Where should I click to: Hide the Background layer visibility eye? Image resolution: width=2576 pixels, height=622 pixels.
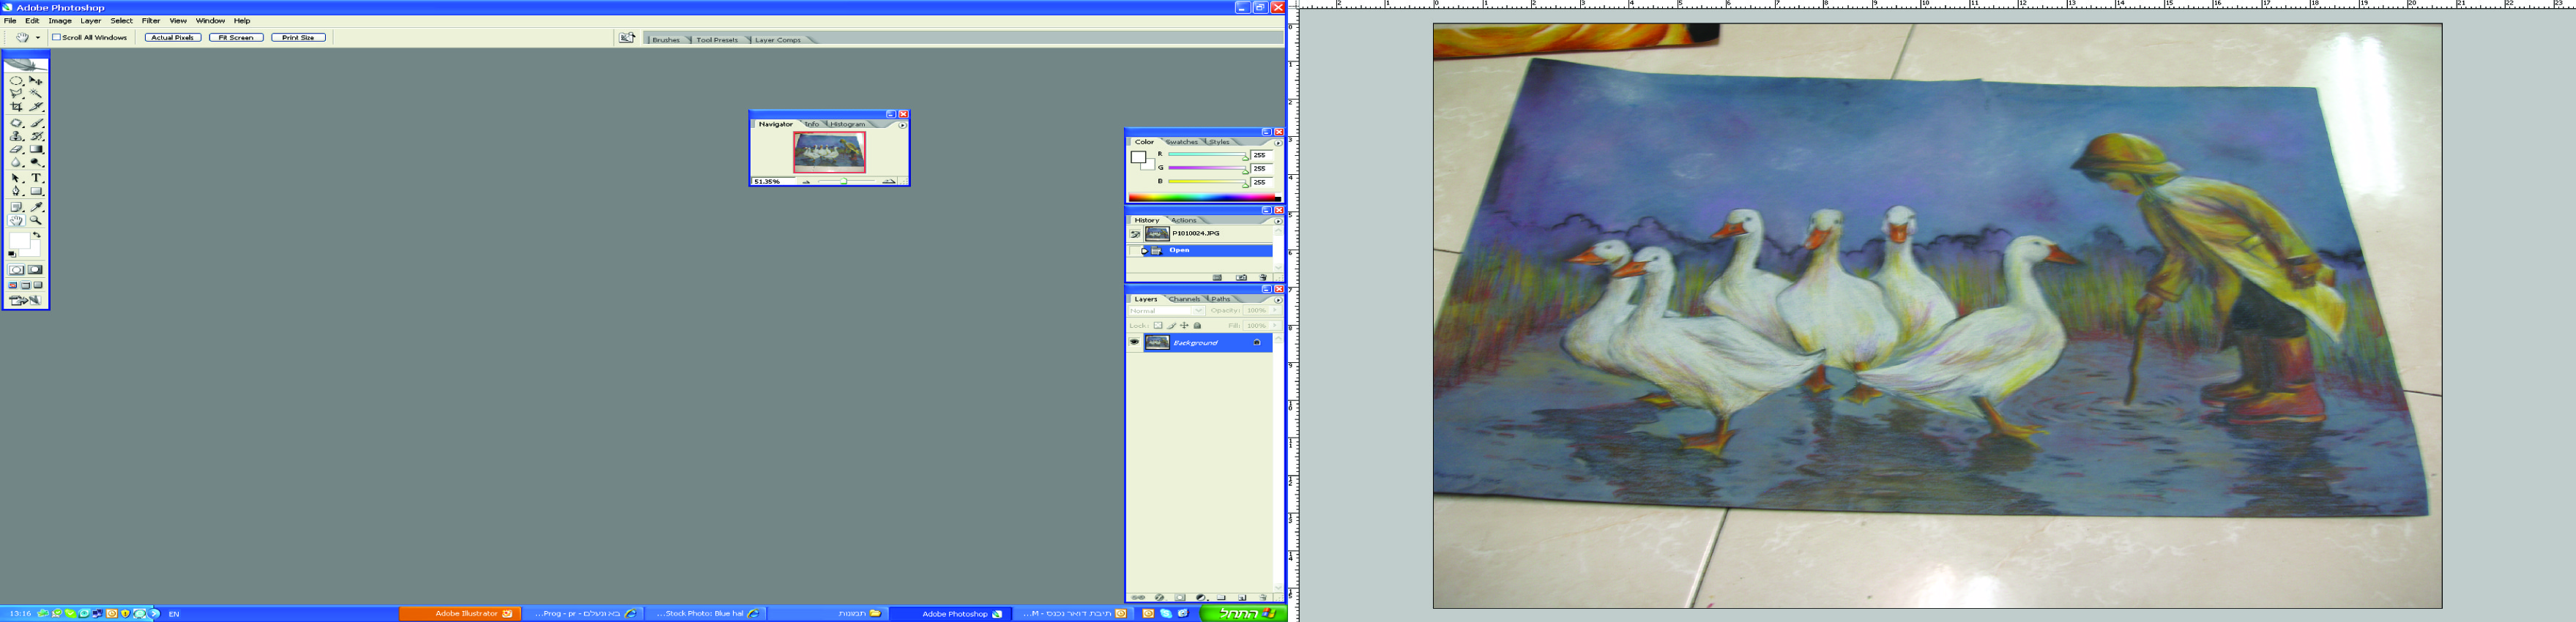coord(1134,342)
